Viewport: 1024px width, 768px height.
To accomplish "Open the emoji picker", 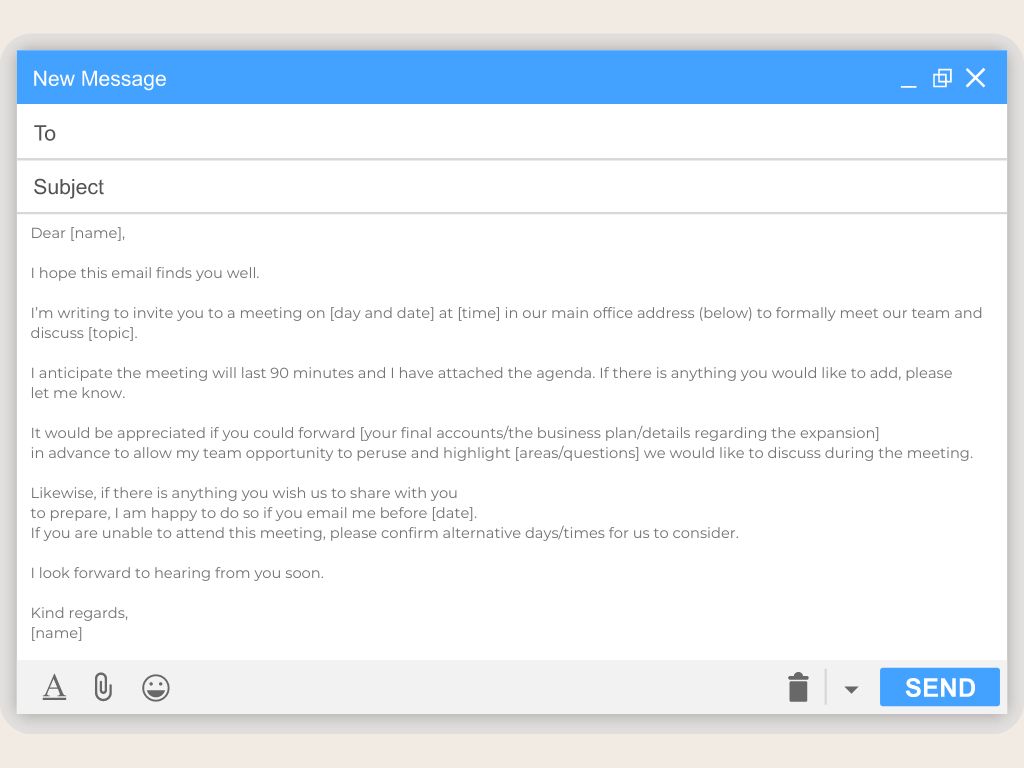I will tap(155, 687).
